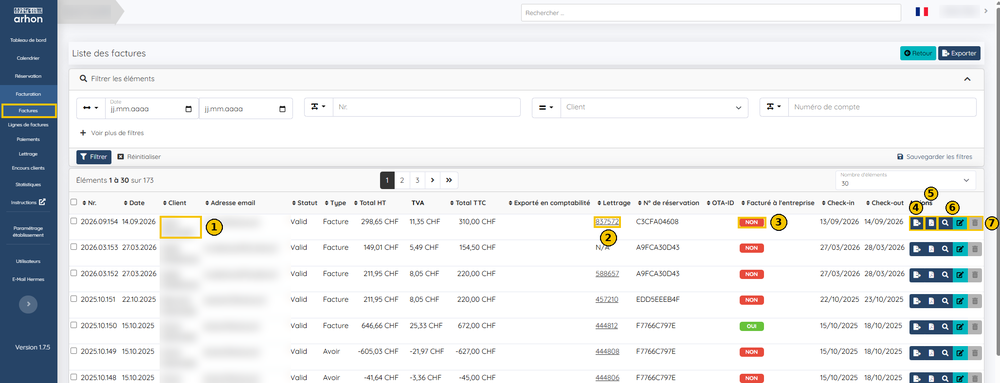Tick the checkbox for invoice 2025.10.151
1000x383 pixels.
coord(73,299)
